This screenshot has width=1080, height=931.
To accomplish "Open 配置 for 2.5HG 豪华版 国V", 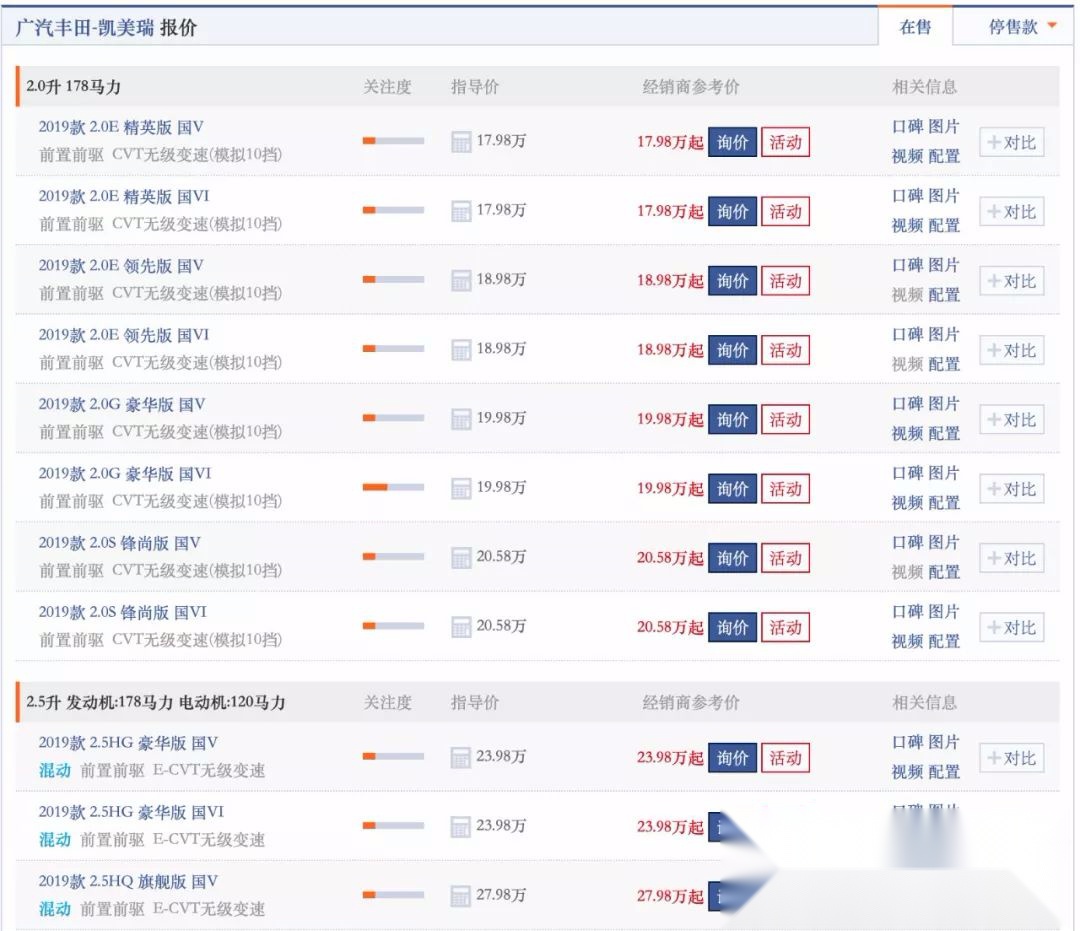I will point(944,772).
